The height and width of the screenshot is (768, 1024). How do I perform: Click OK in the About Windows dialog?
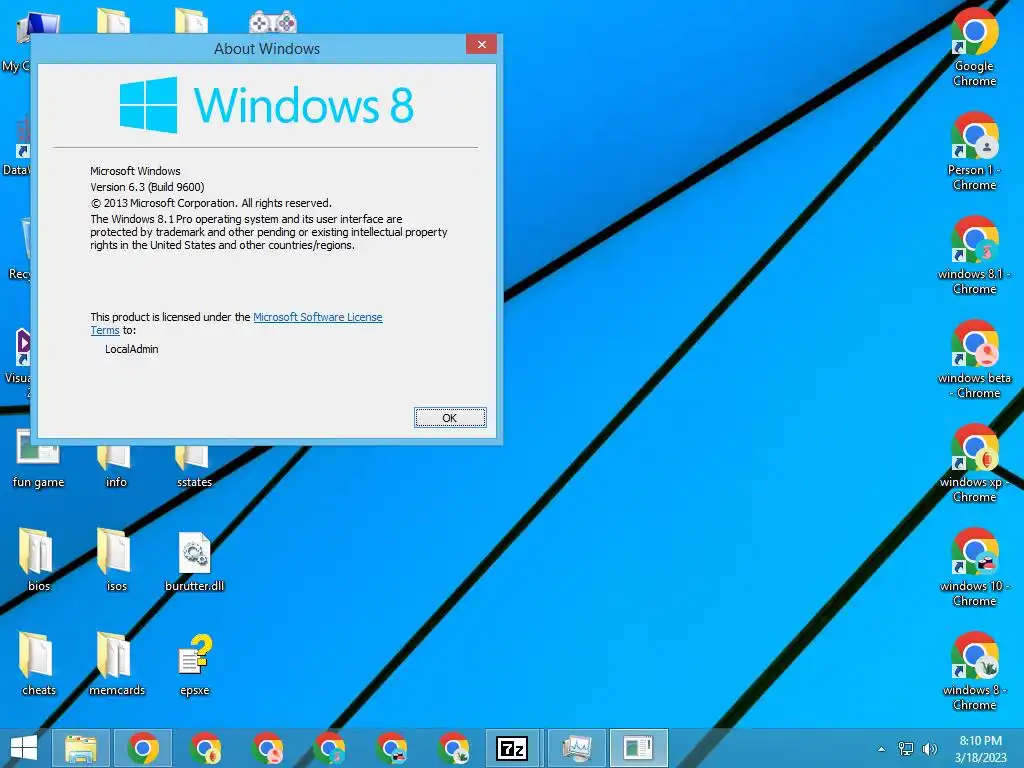pos(450,418)
